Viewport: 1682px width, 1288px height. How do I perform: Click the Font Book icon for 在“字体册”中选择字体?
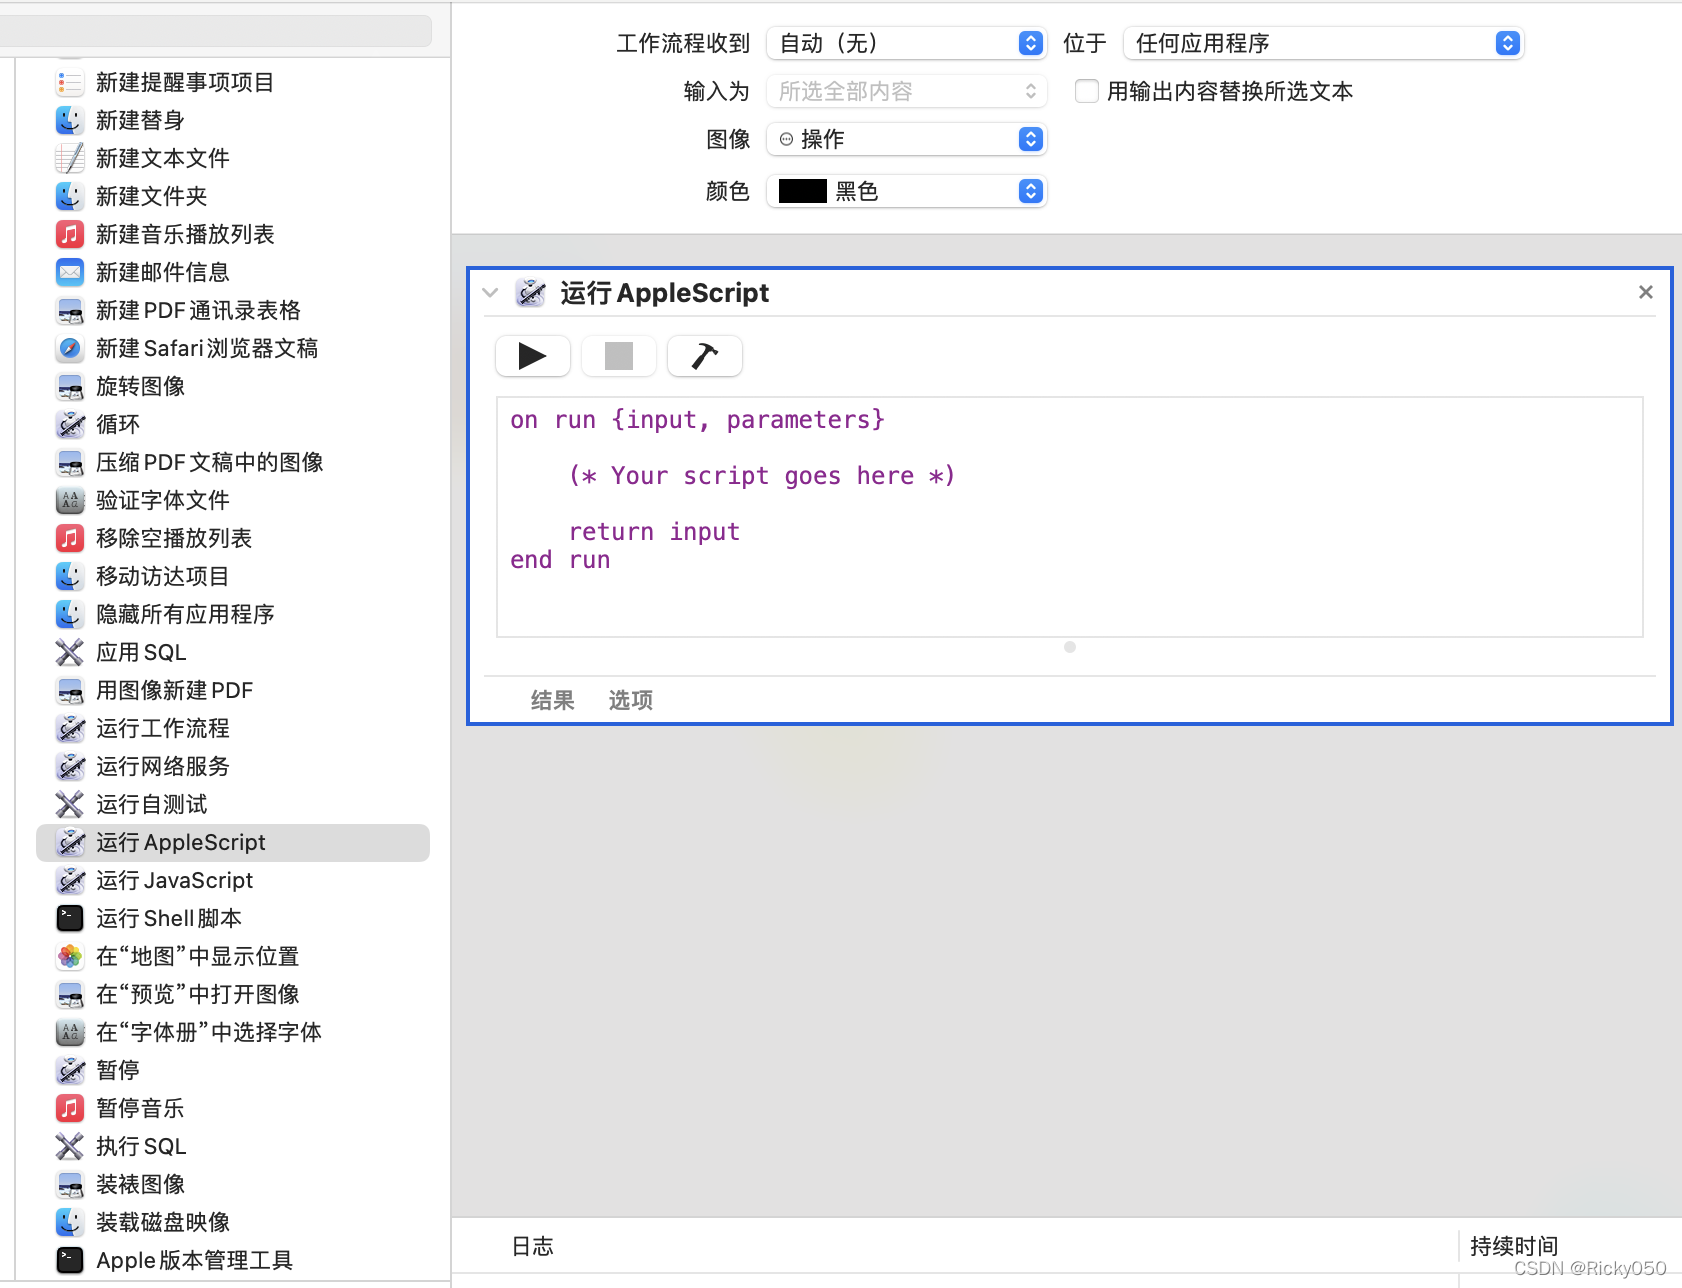click(x=69, y=1032)
